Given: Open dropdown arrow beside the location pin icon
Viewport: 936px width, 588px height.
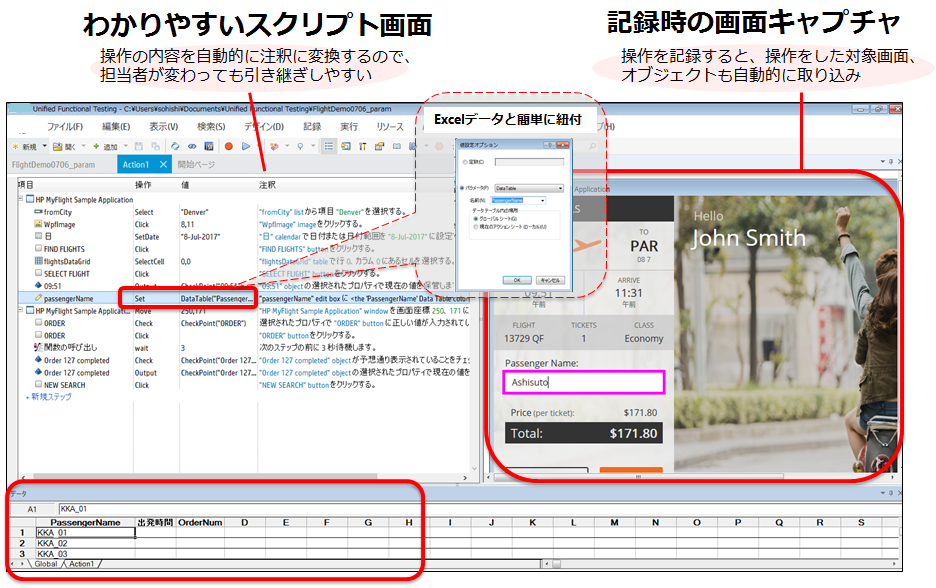Looking at the screenshot, I should pyautogui.click(x=313, y=146).
